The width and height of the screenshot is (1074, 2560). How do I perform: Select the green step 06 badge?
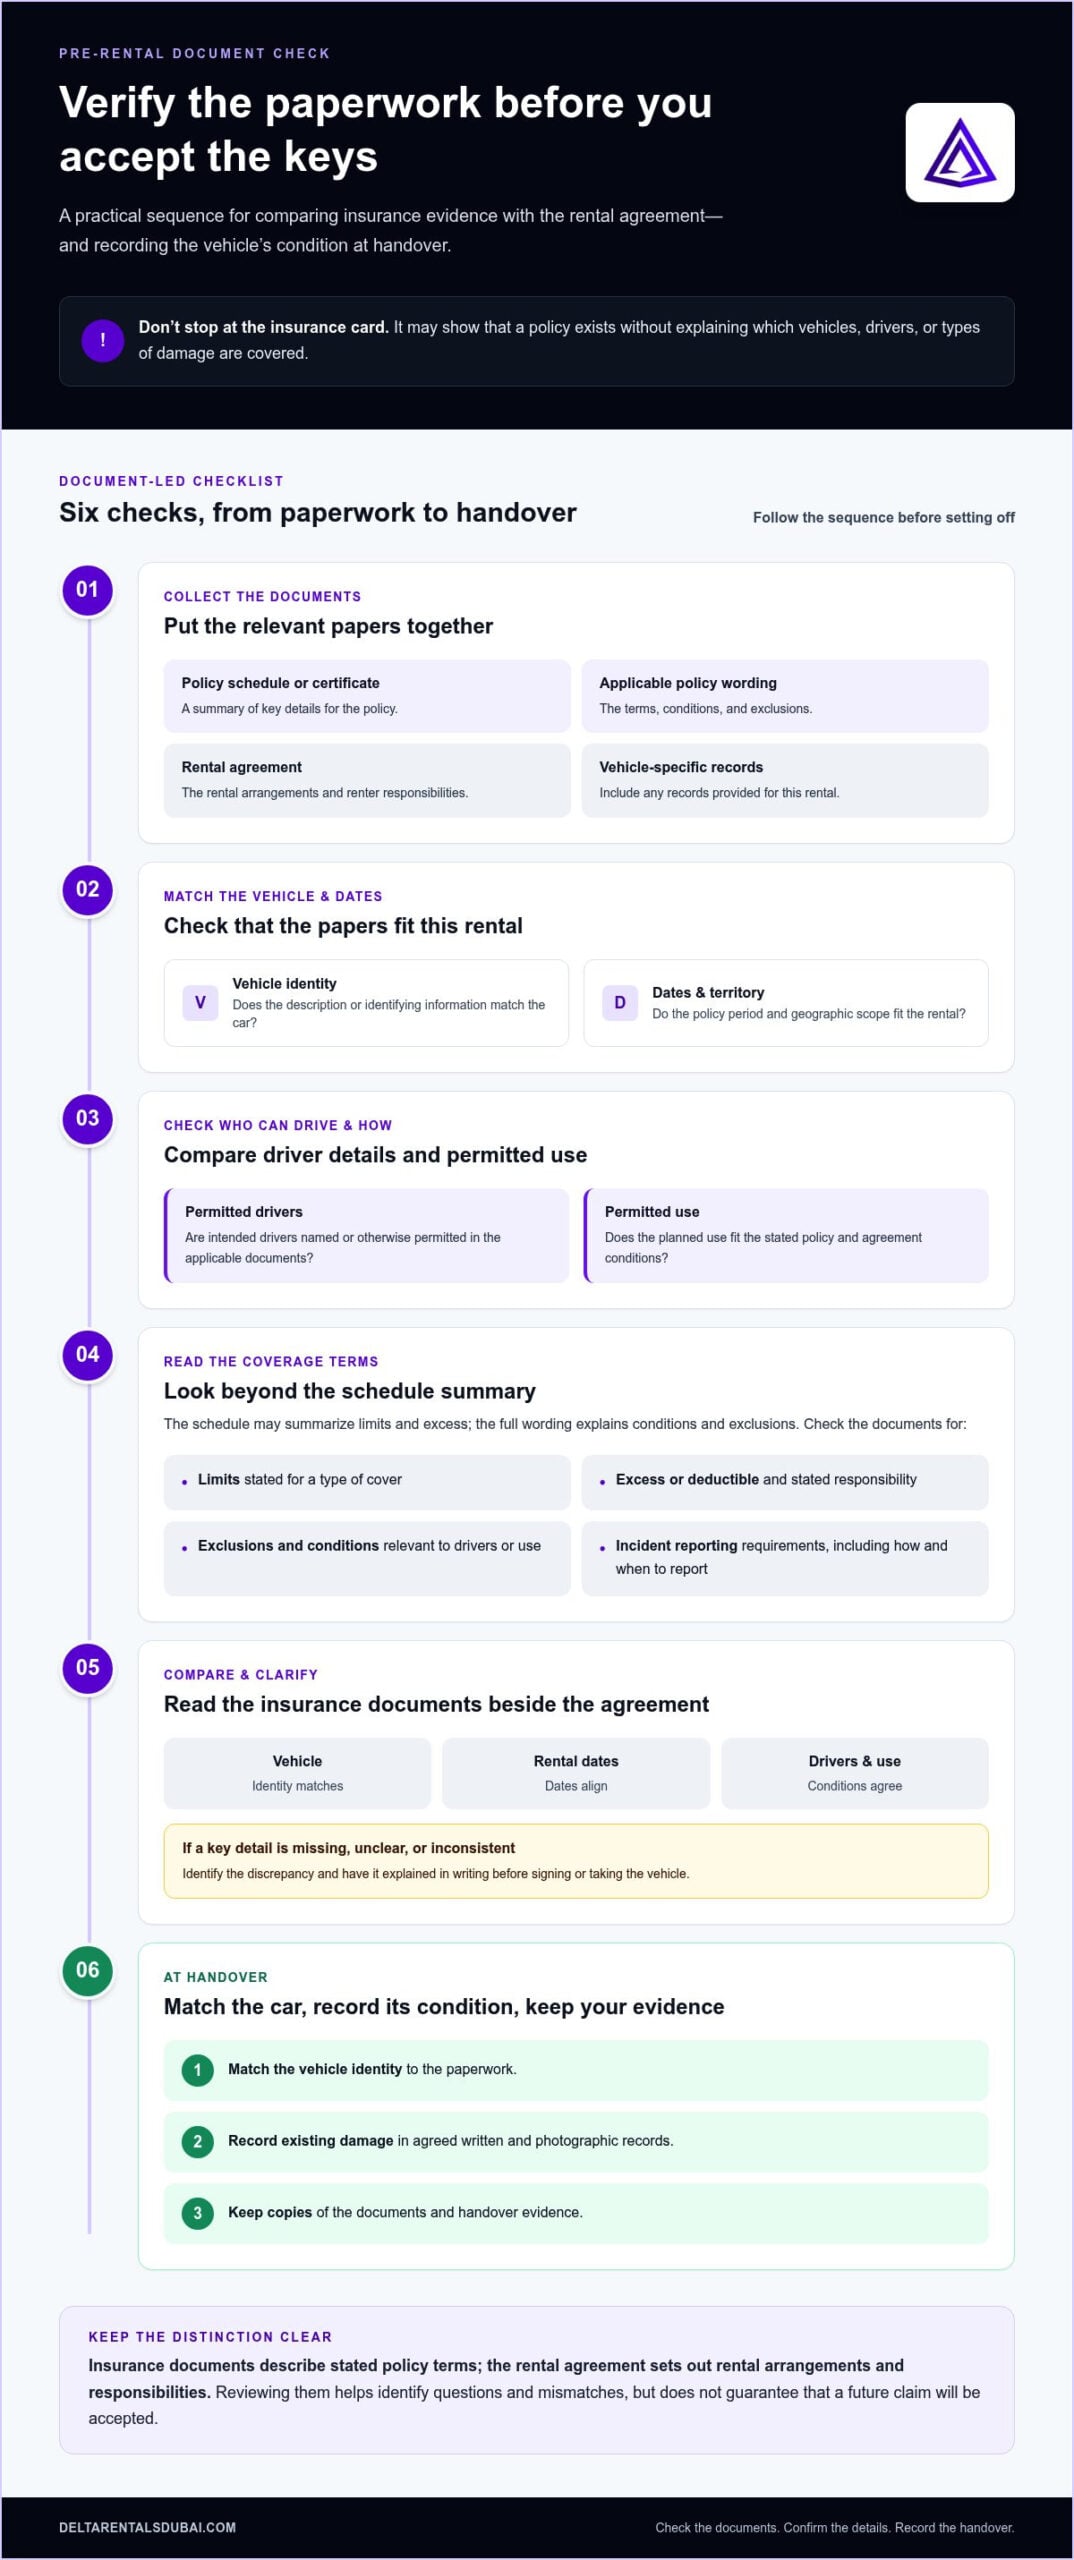(x=88, y=1970)
